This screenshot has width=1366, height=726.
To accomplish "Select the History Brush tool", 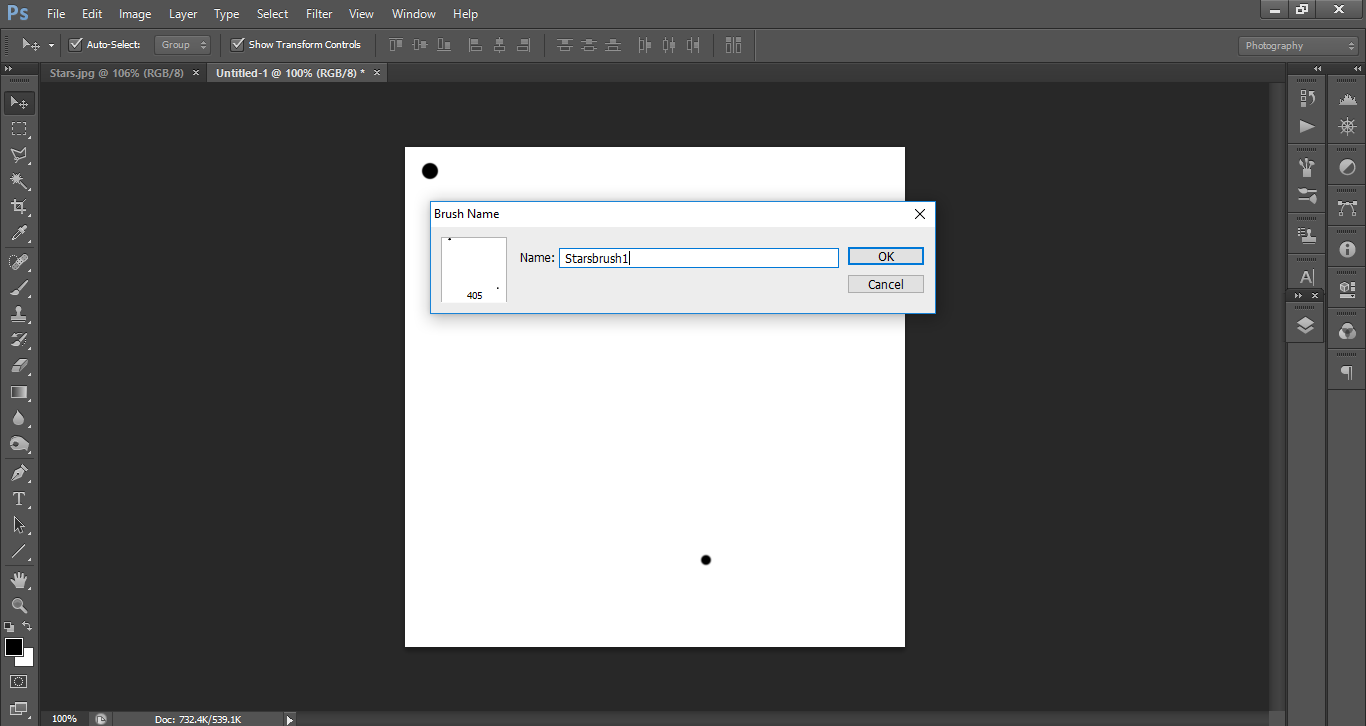I will pos(19,340).
